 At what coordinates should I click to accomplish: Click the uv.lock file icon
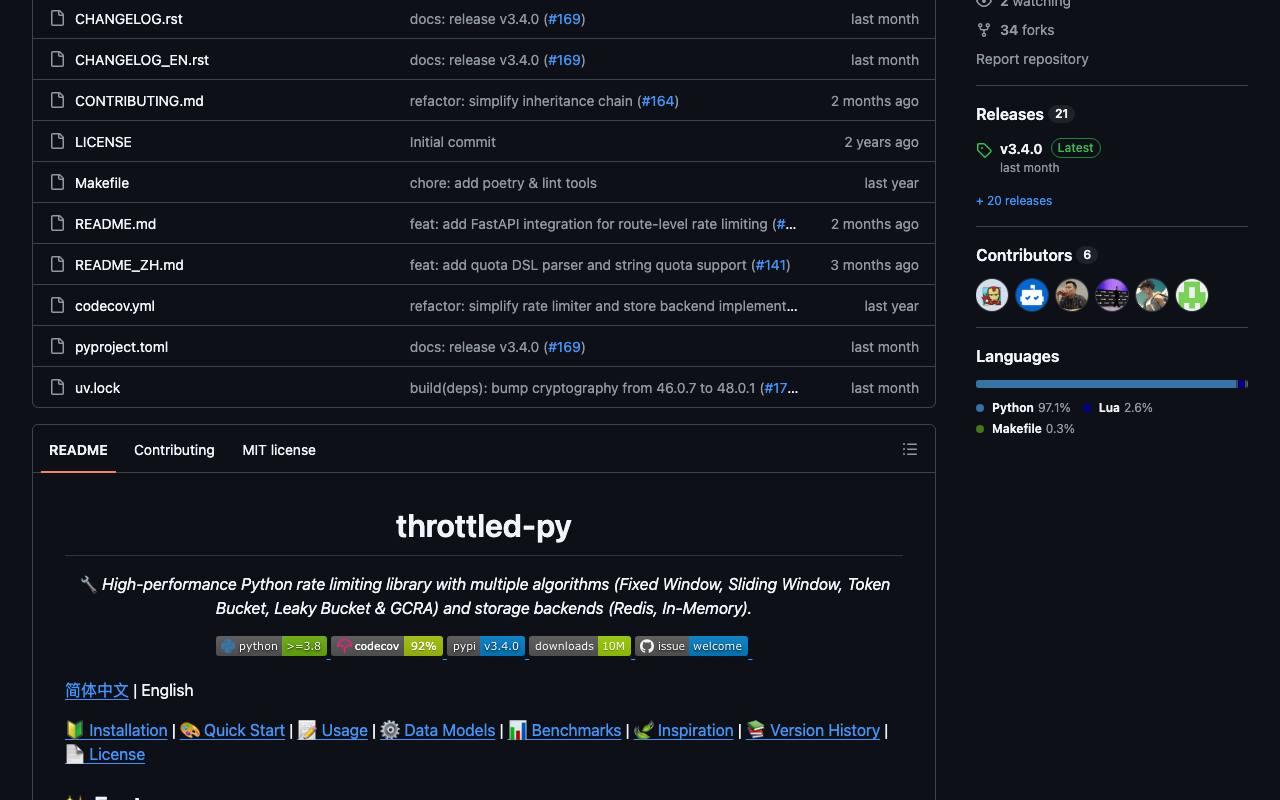(x=58, y=388)
